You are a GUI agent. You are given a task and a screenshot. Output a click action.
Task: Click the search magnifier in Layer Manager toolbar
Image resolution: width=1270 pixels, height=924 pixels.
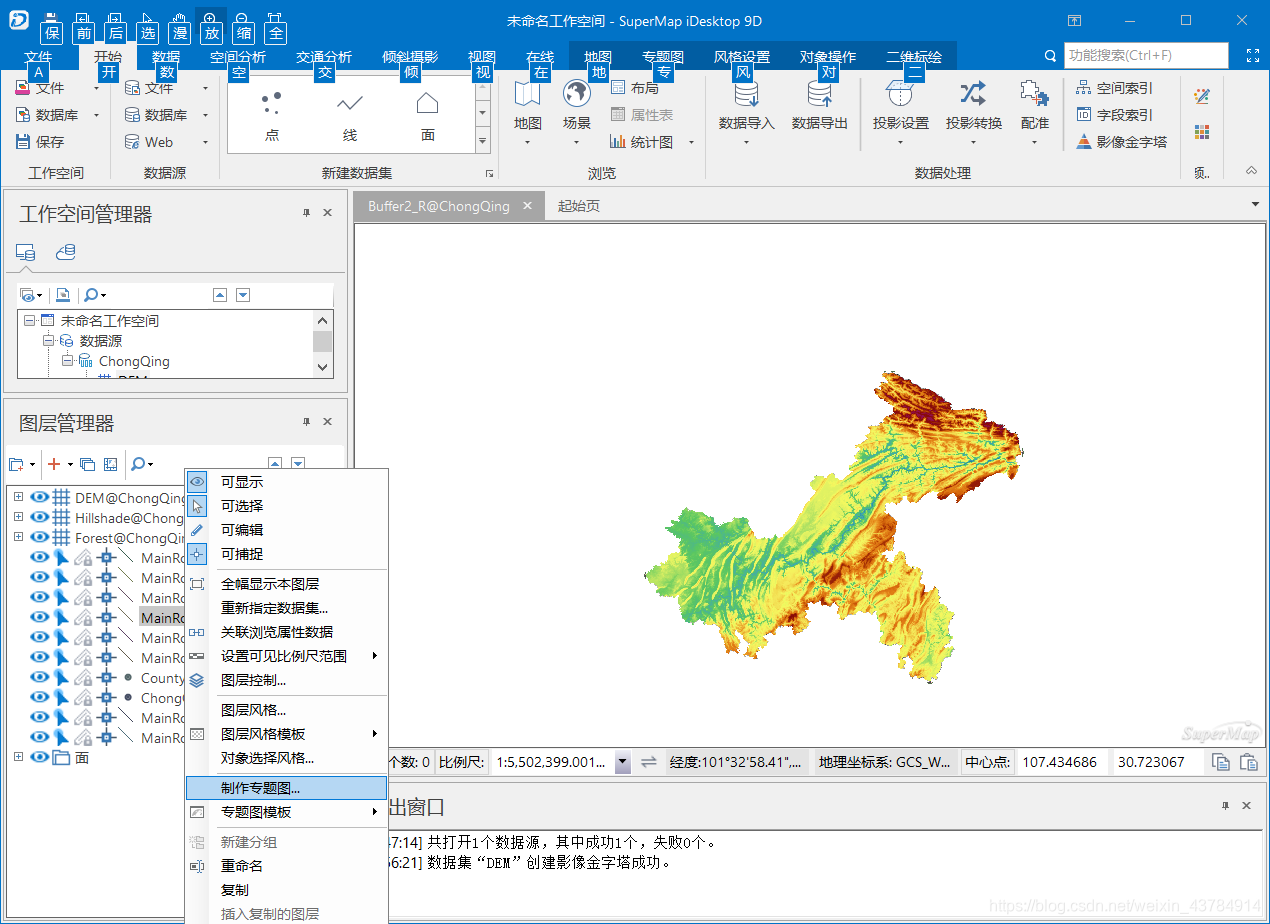pyautogui.click(x=138, y=464)
